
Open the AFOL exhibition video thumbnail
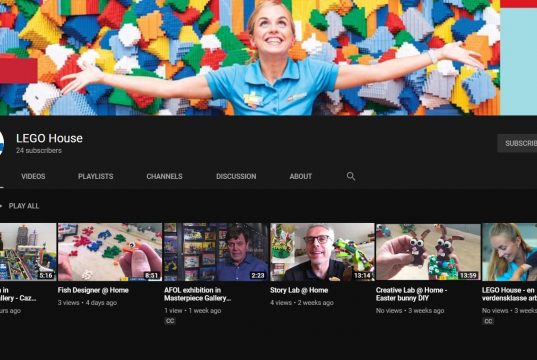(216, 252)
